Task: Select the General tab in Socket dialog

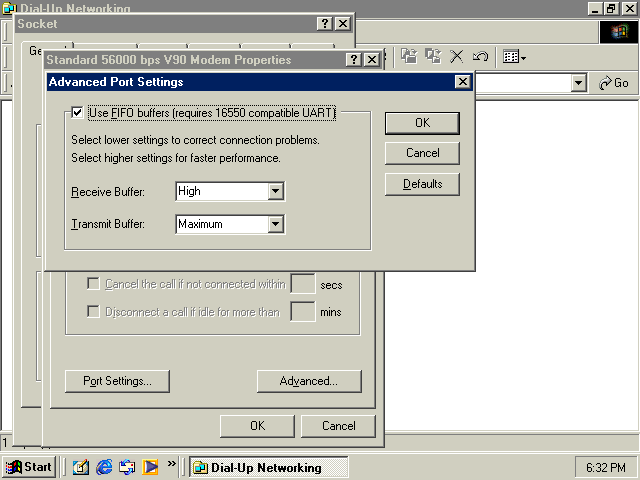Action: point(36,51)
